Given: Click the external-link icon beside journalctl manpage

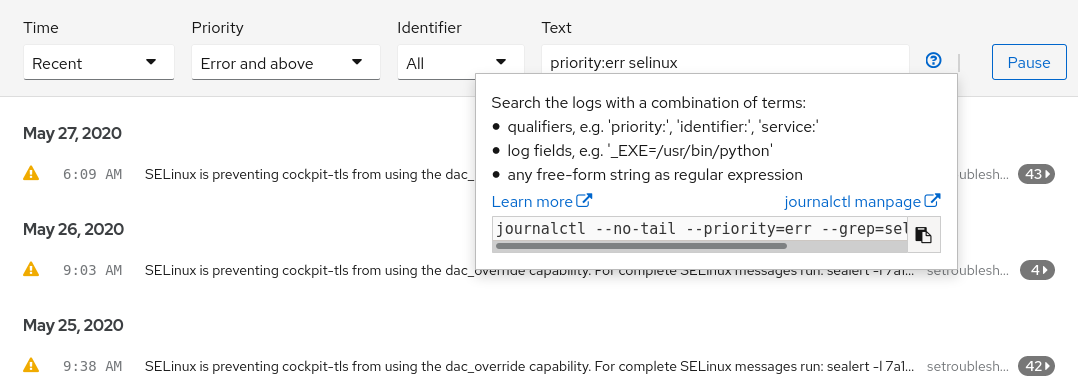Looking at the screenshot, I should 932,201.
